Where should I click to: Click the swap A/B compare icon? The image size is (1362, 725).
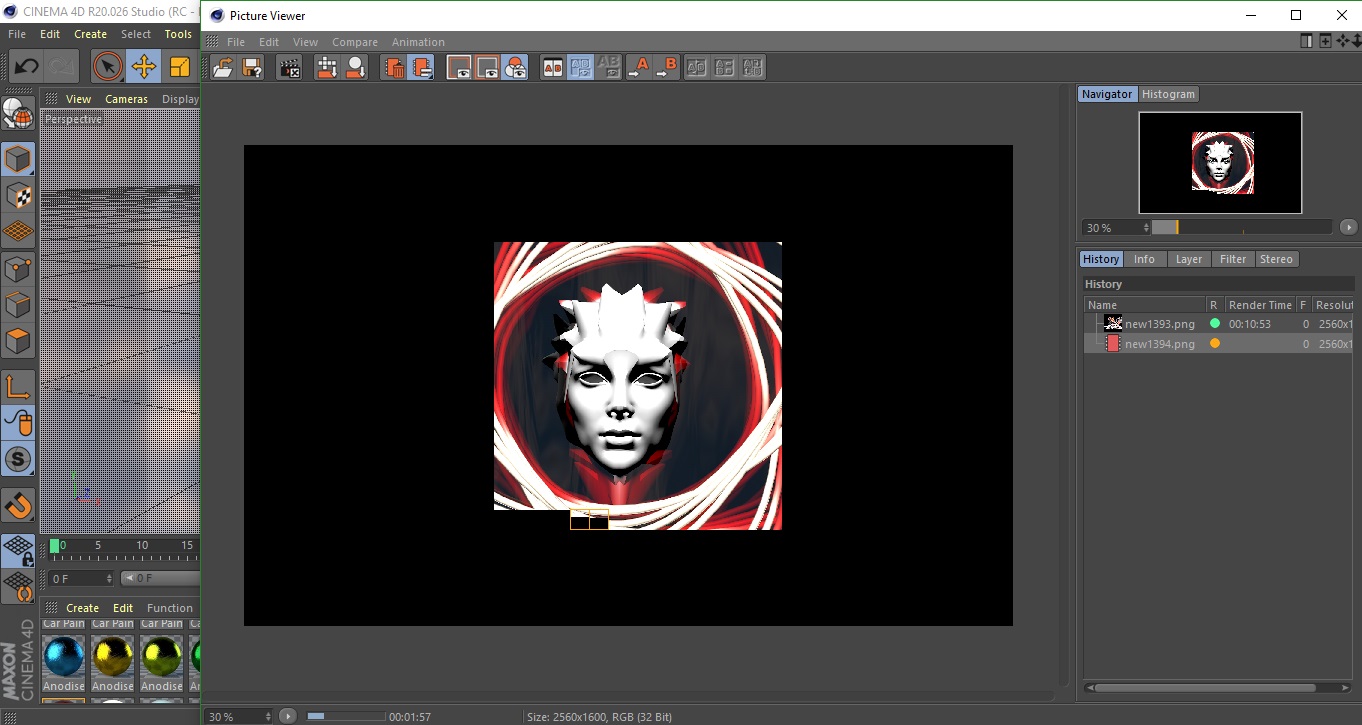pyautogui.click(x=697, y=68)
